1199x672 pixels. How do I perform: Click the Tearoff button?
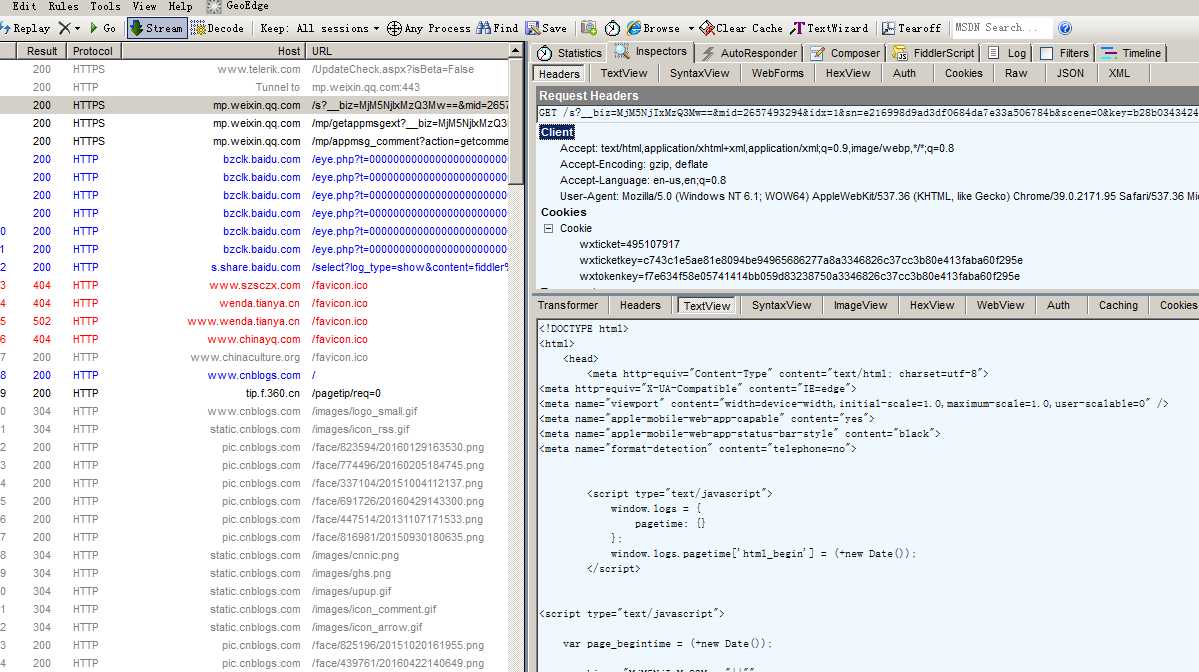911,28
